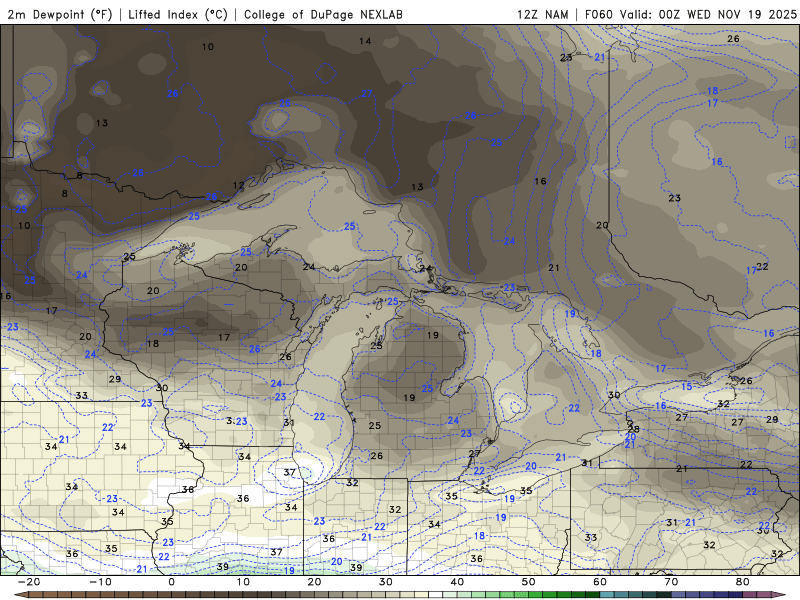This screenshot has width=800, height=600.
Task: Click the left arrow end of color bar
Action: point(21,594)
